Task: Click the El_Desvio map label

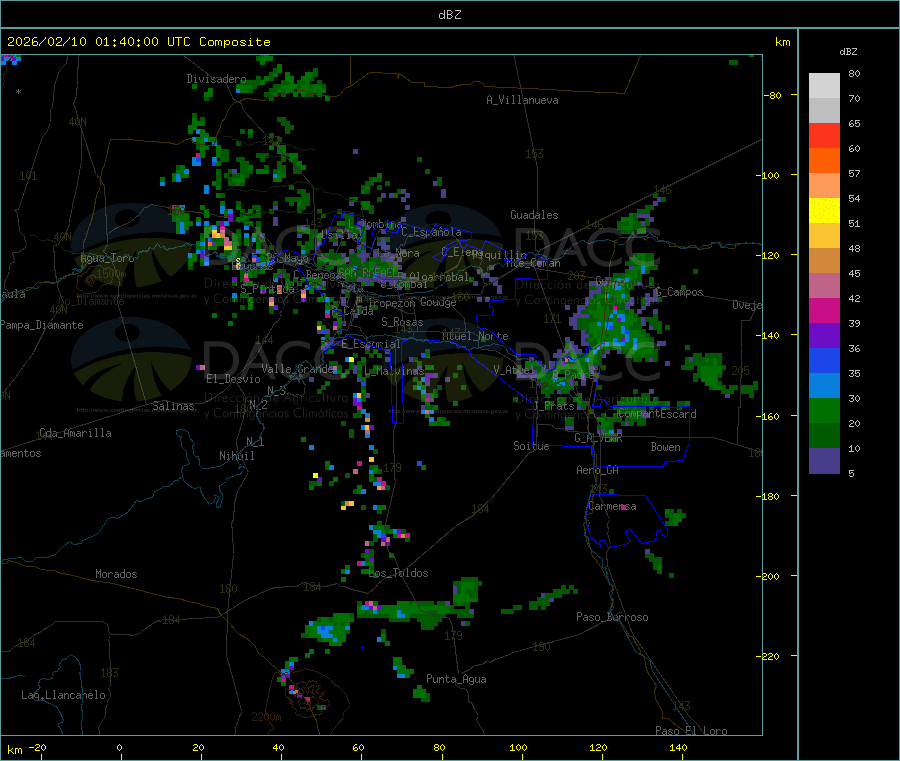Action: [x=234, y=379]
